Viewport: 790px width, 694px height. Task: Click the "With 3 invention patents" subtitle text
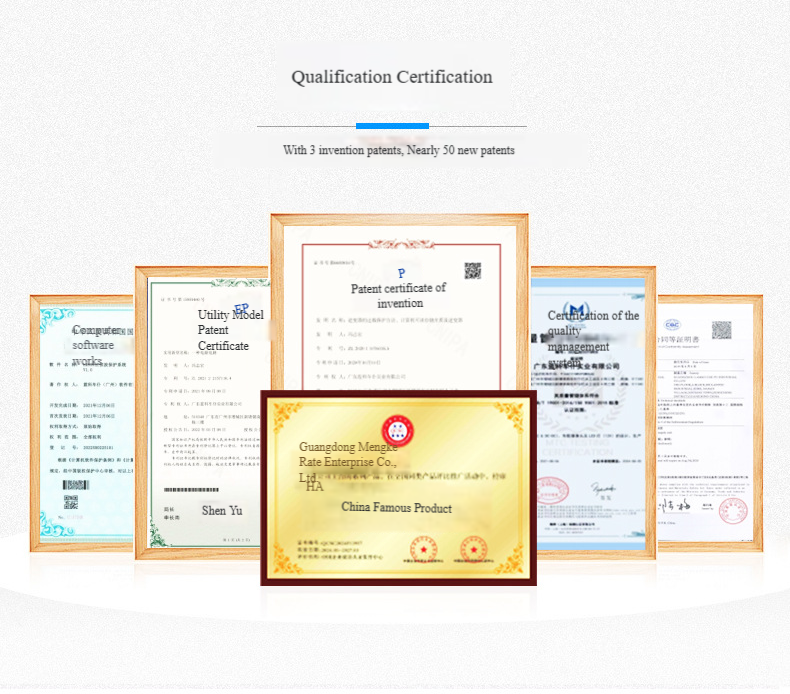(398, 150)
